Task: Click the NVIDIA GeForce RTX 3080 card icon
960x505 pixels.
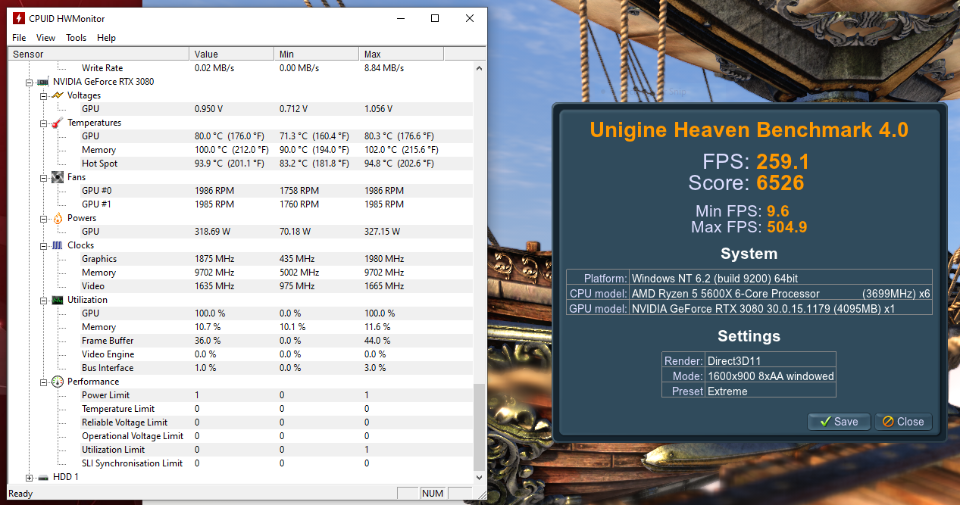Action: [x=43, y=82]
